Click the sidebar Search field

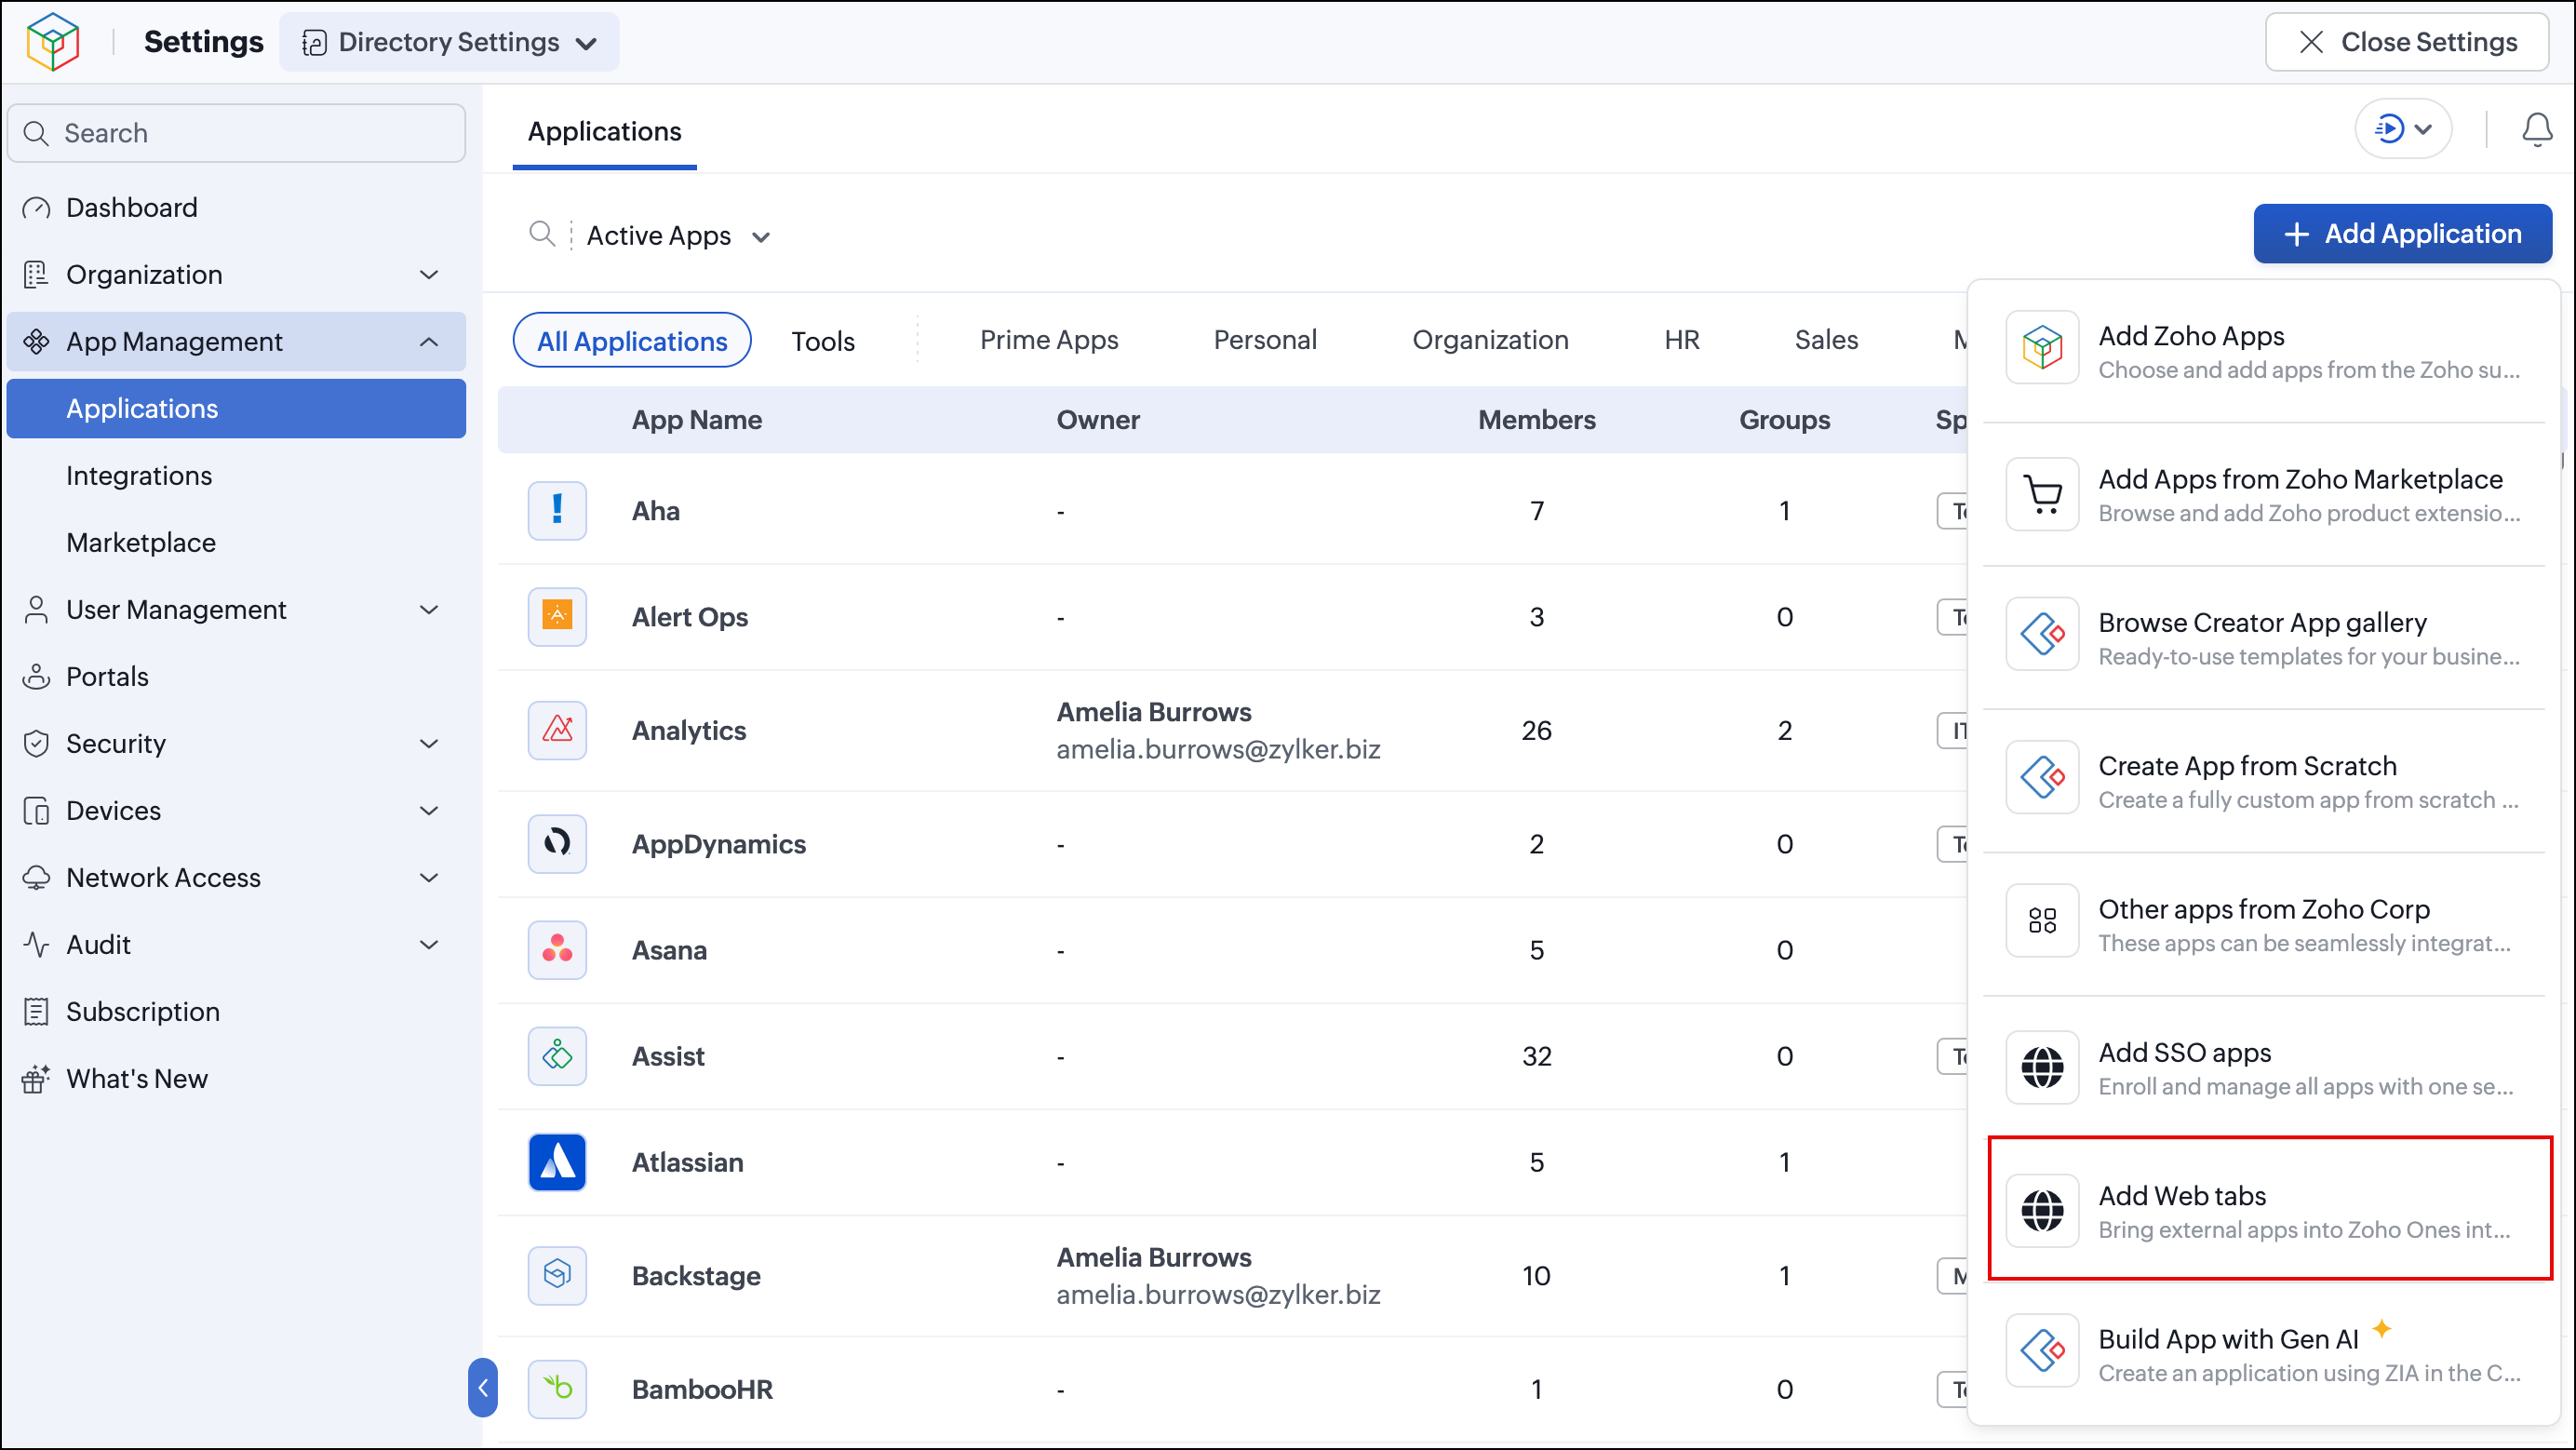click(236, 133)
